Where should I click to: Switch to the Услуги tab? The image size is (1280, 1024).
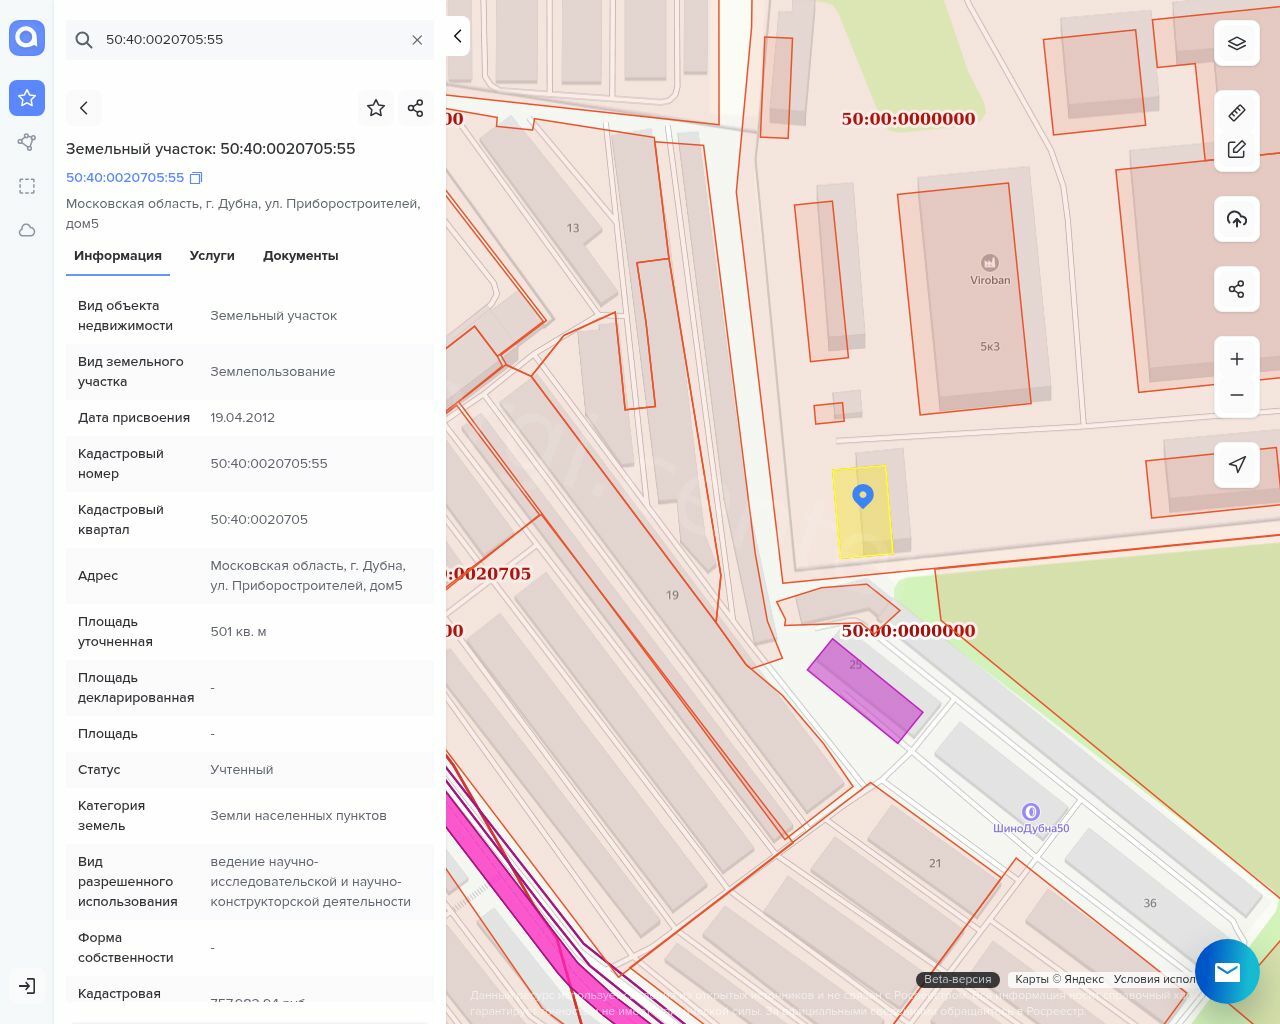(x=212, y=256)
